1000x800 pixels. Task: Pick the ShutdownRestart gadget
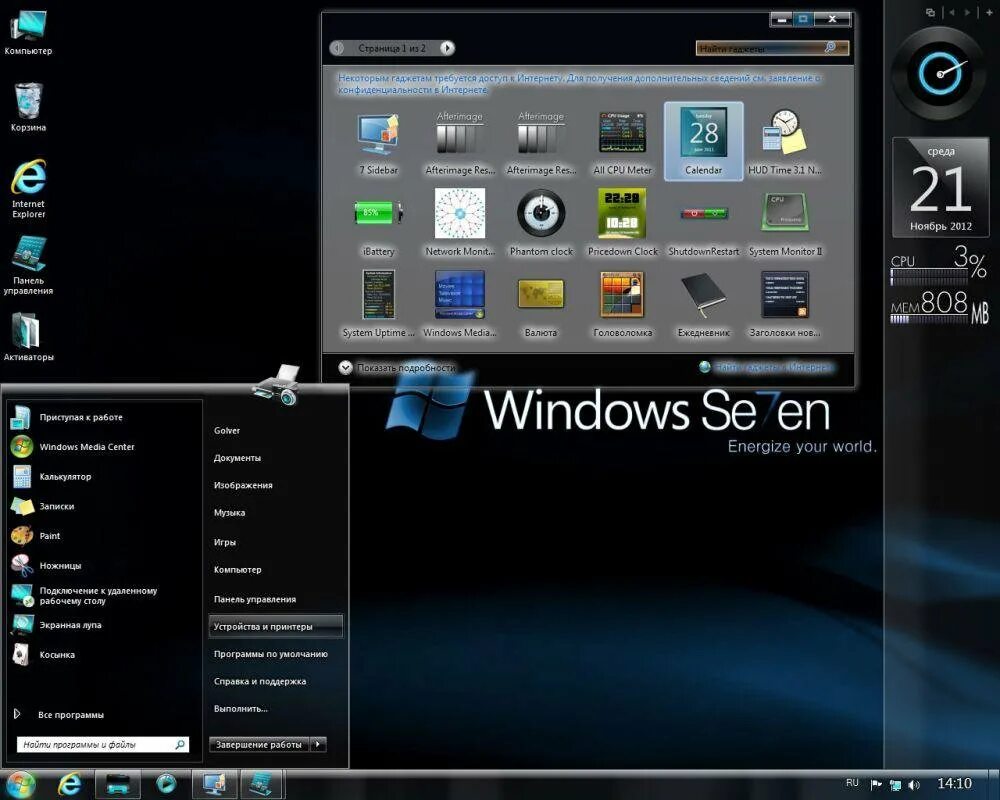coord(703,223)
